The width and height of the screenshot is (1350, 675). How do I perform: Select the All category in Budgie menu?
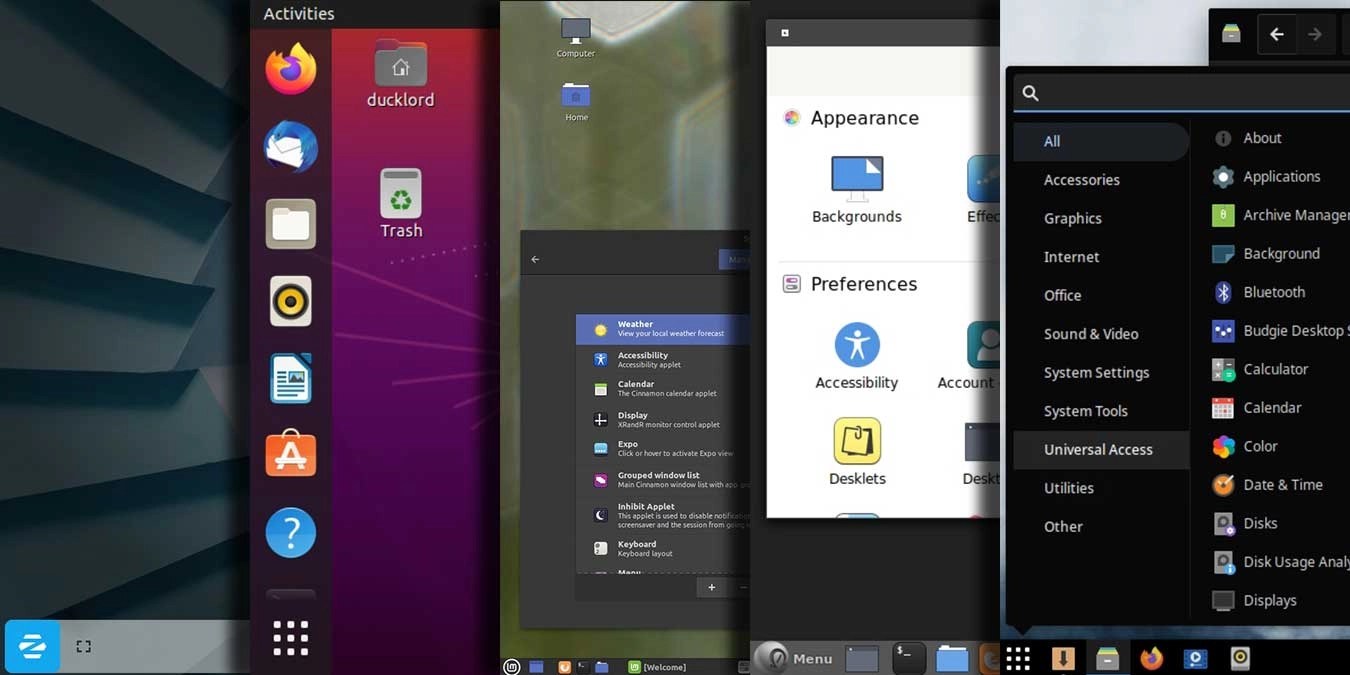tap(1101, 141)
